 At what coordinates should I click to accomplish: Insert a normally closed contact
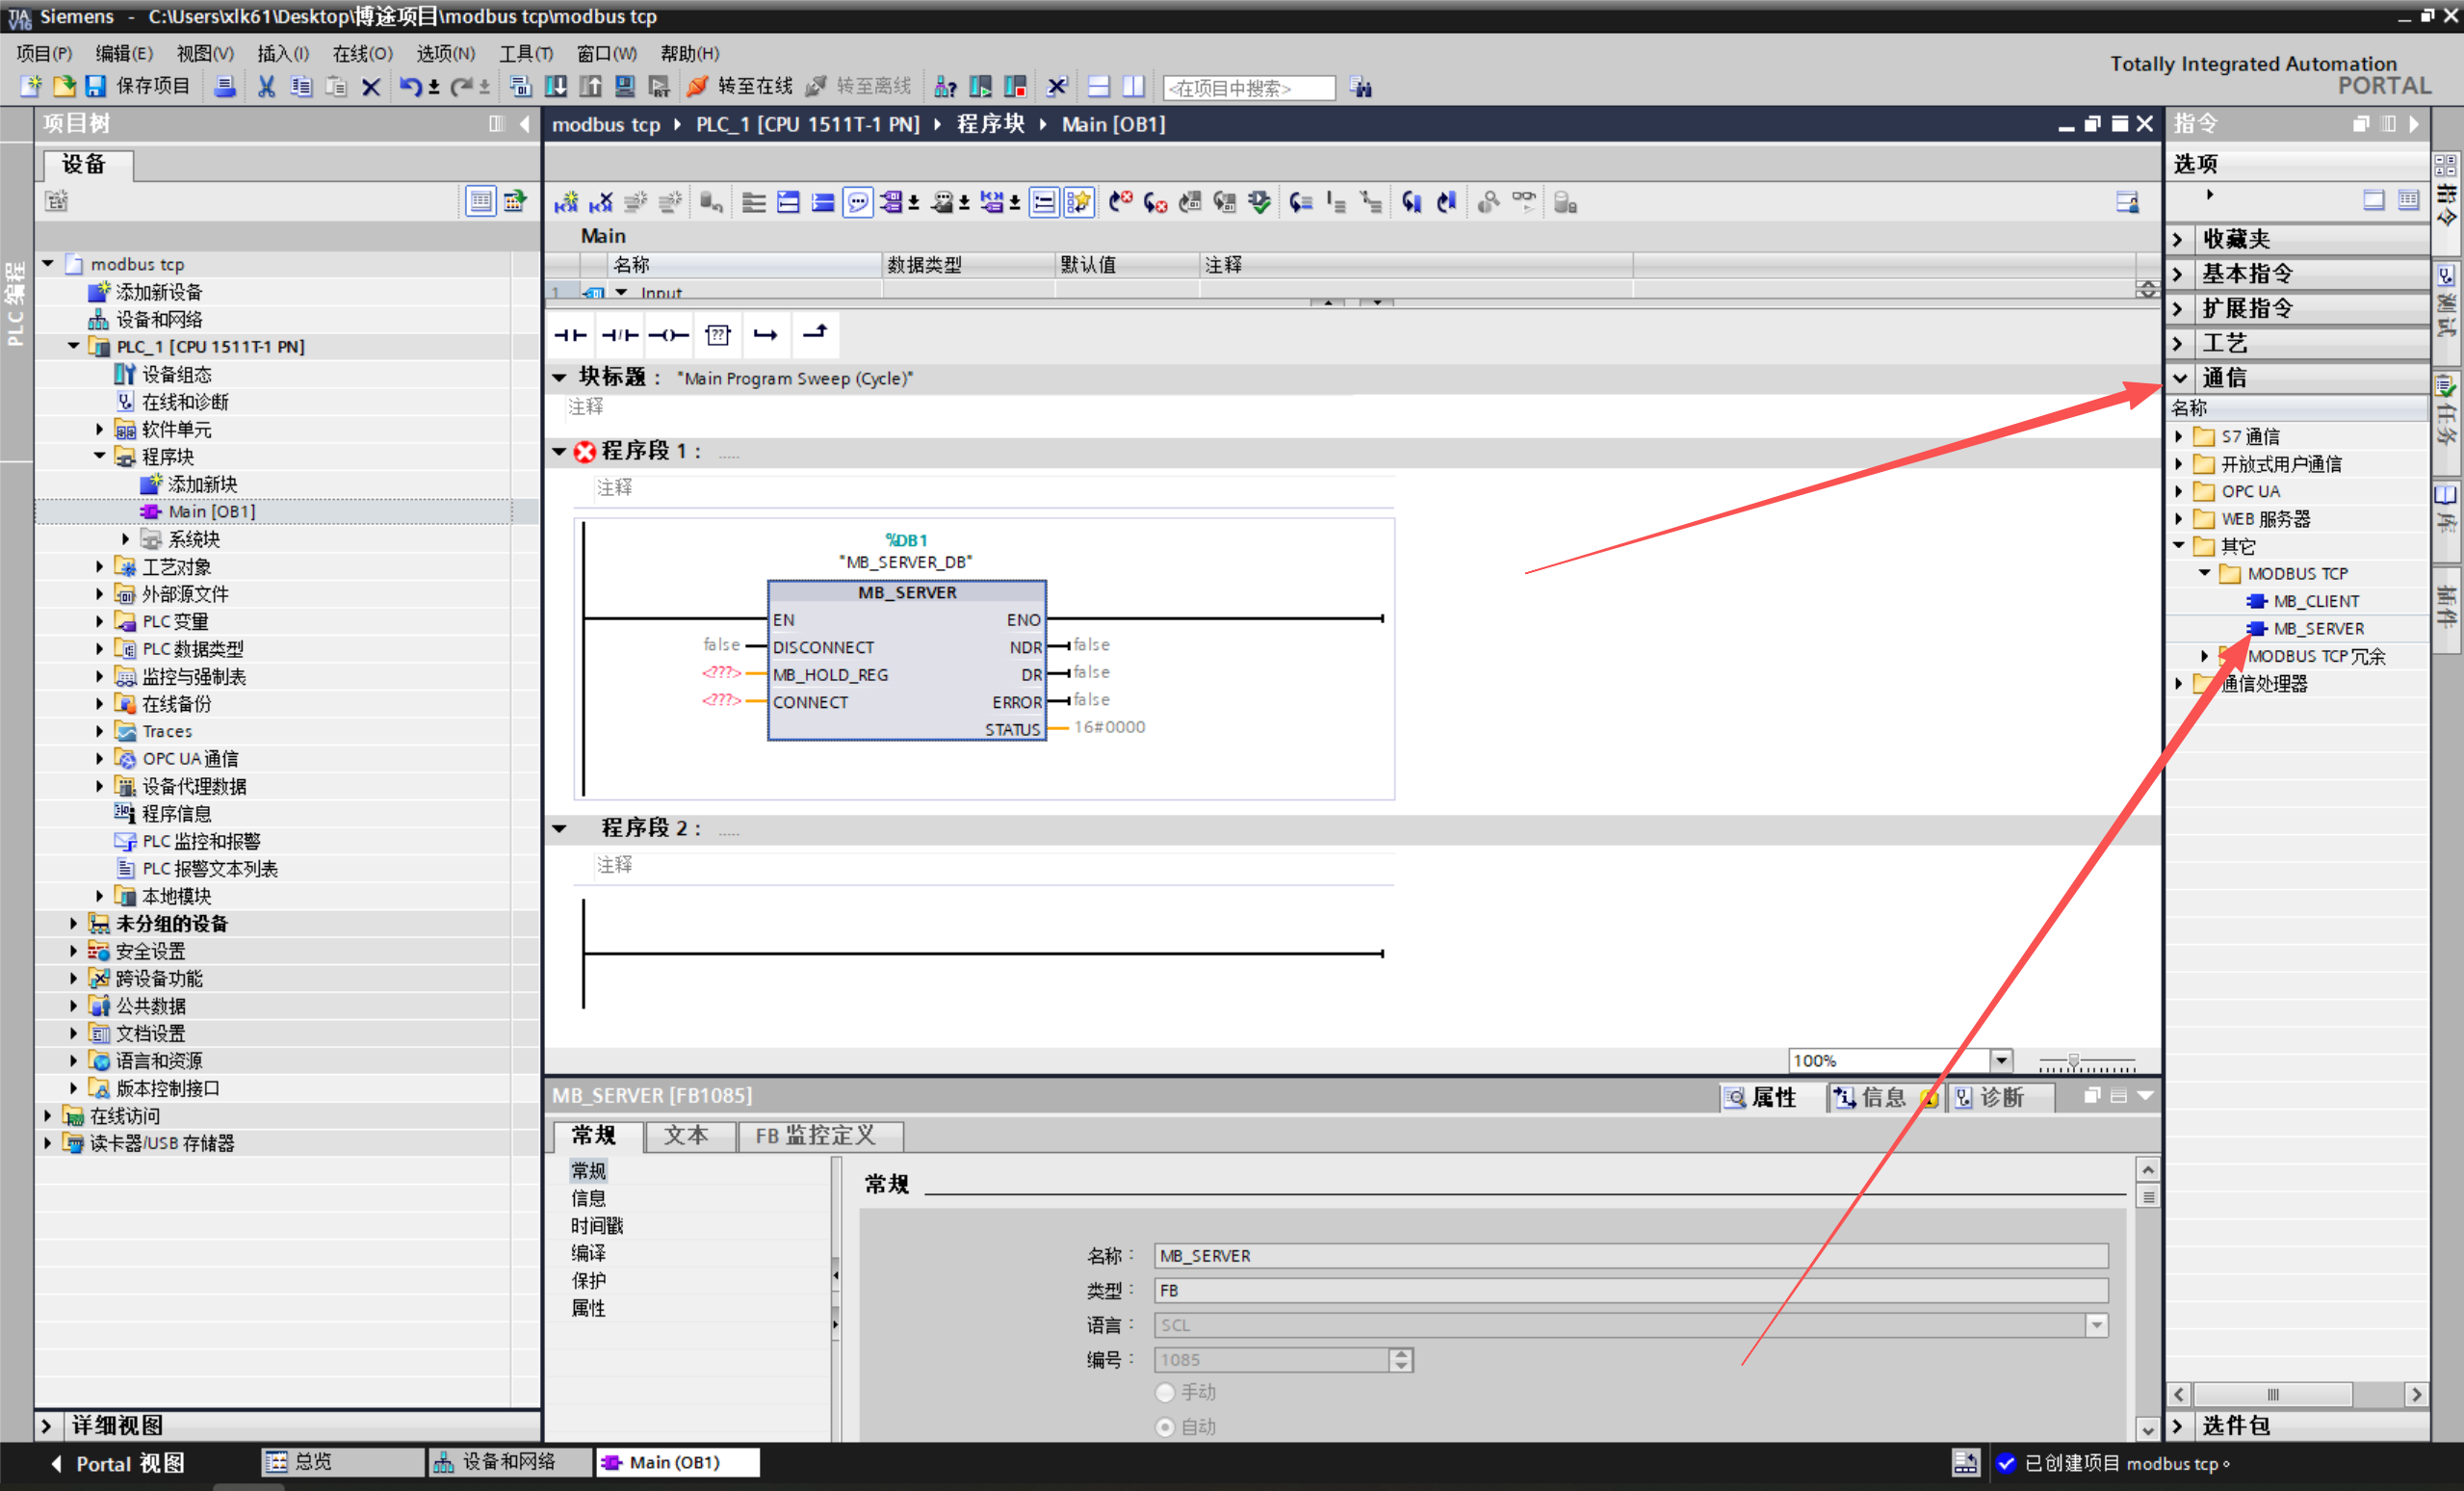(x=619, y=335)
